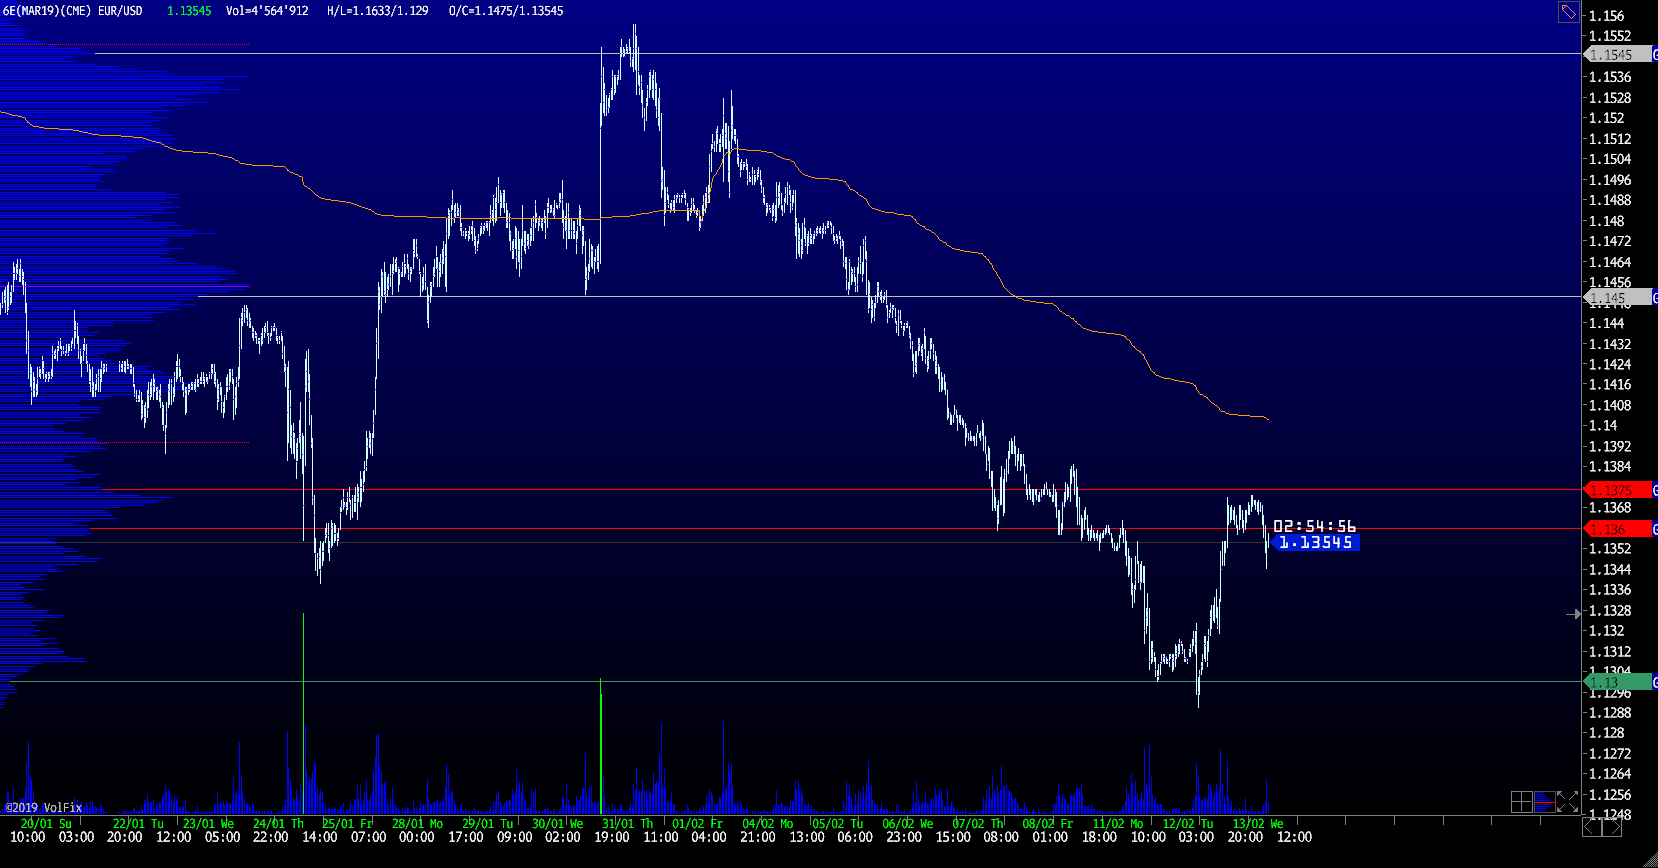The image size is (1658, 868).
Task: Click the red 1.136 price level marker
Action: [x=1617, y=529]
